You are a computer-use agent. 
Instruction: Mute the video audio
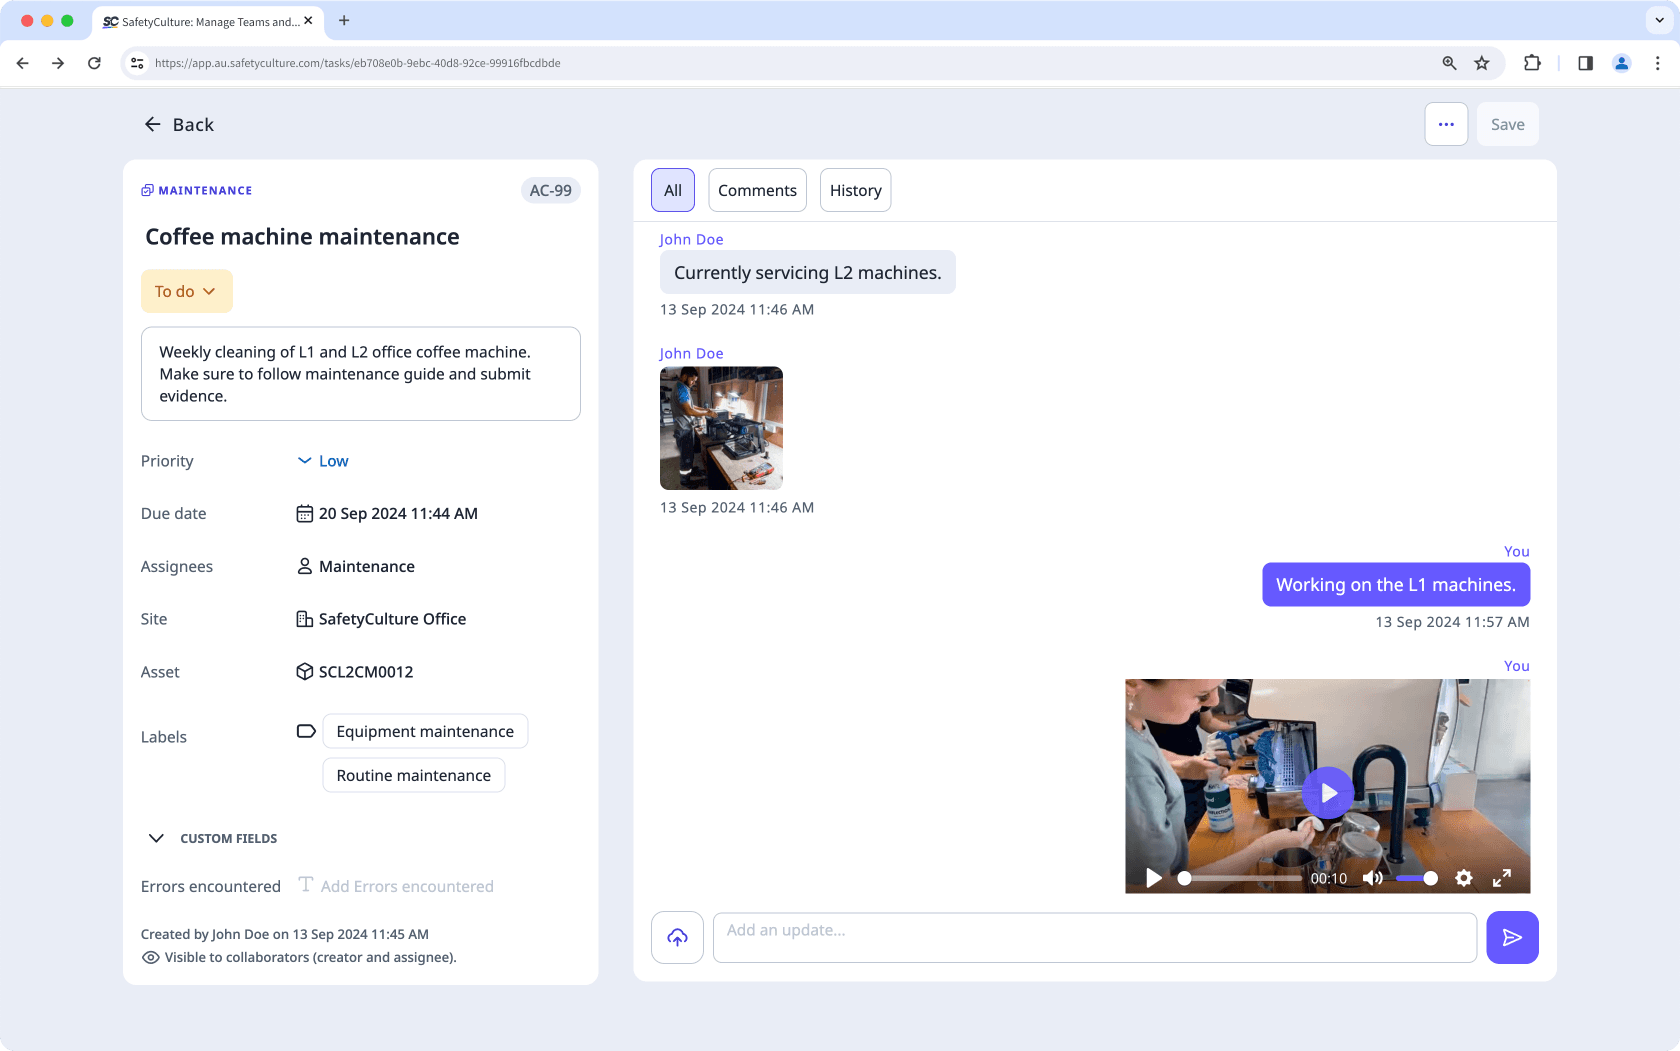click(x=1373, y=878)
